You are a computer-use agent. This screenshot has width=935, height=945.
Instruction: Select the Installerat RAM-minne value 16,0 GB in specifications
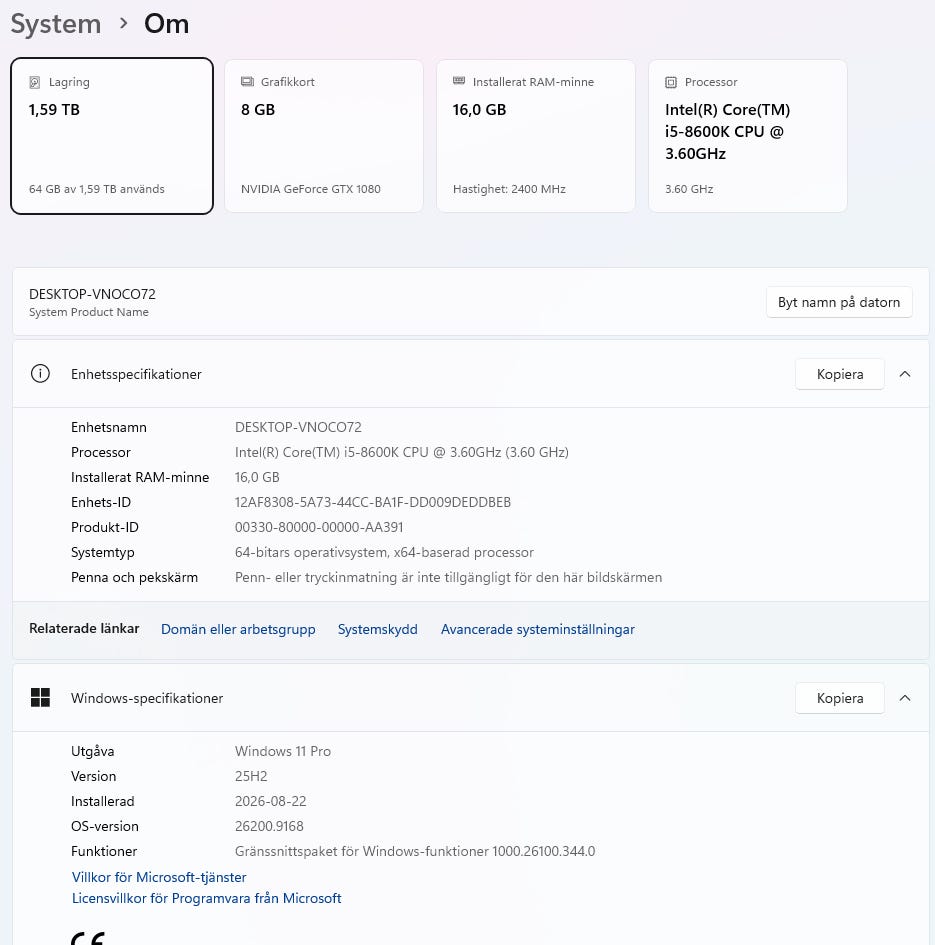257,477
